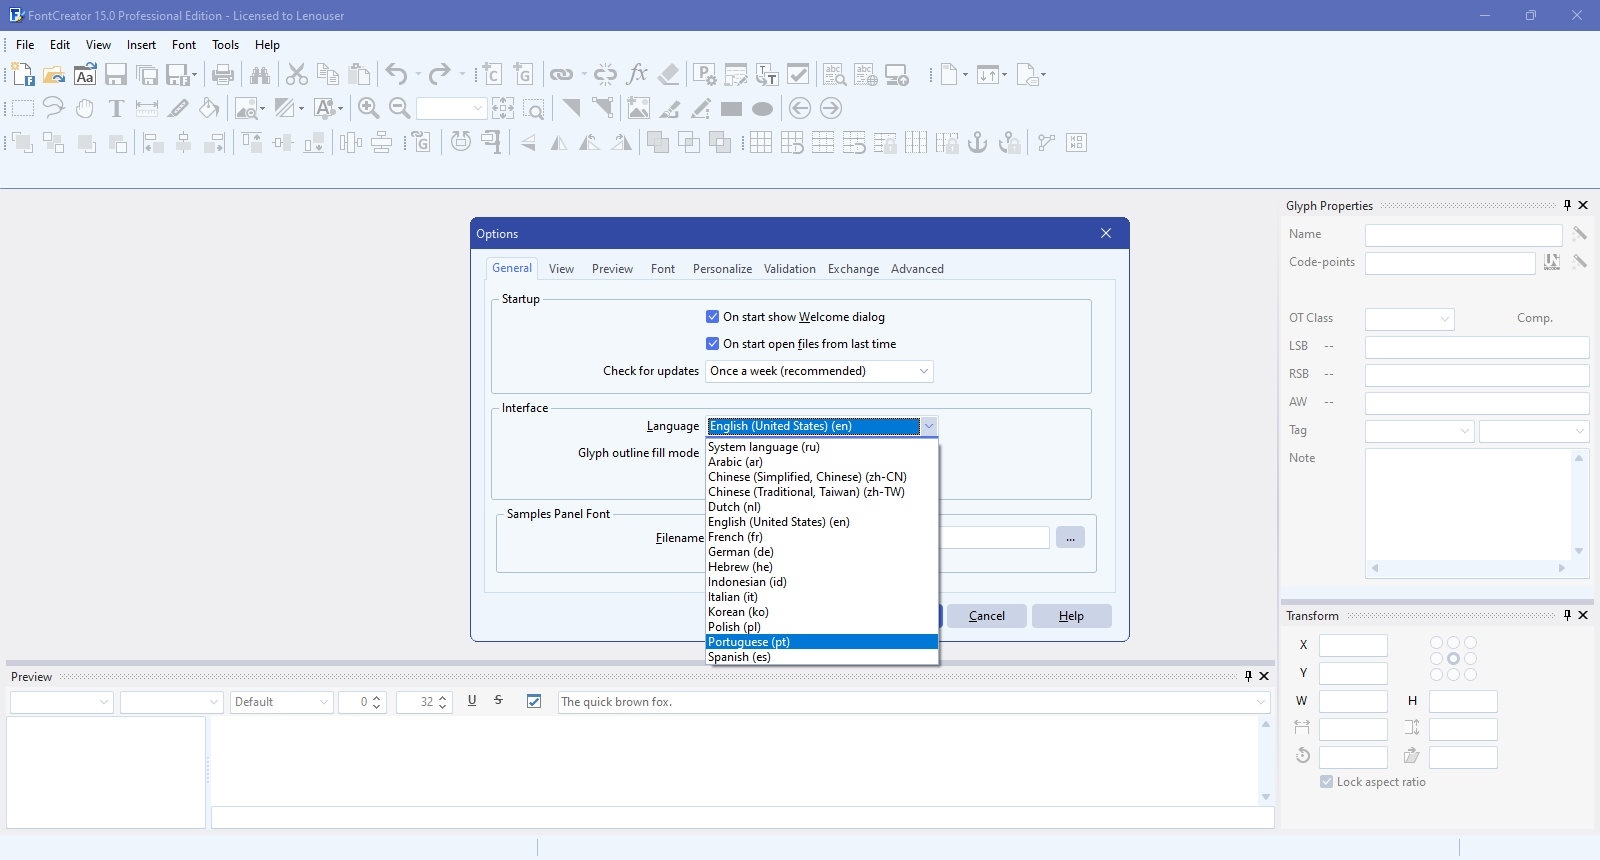Click the Hand pan tool icon

[x=85, y=109]
